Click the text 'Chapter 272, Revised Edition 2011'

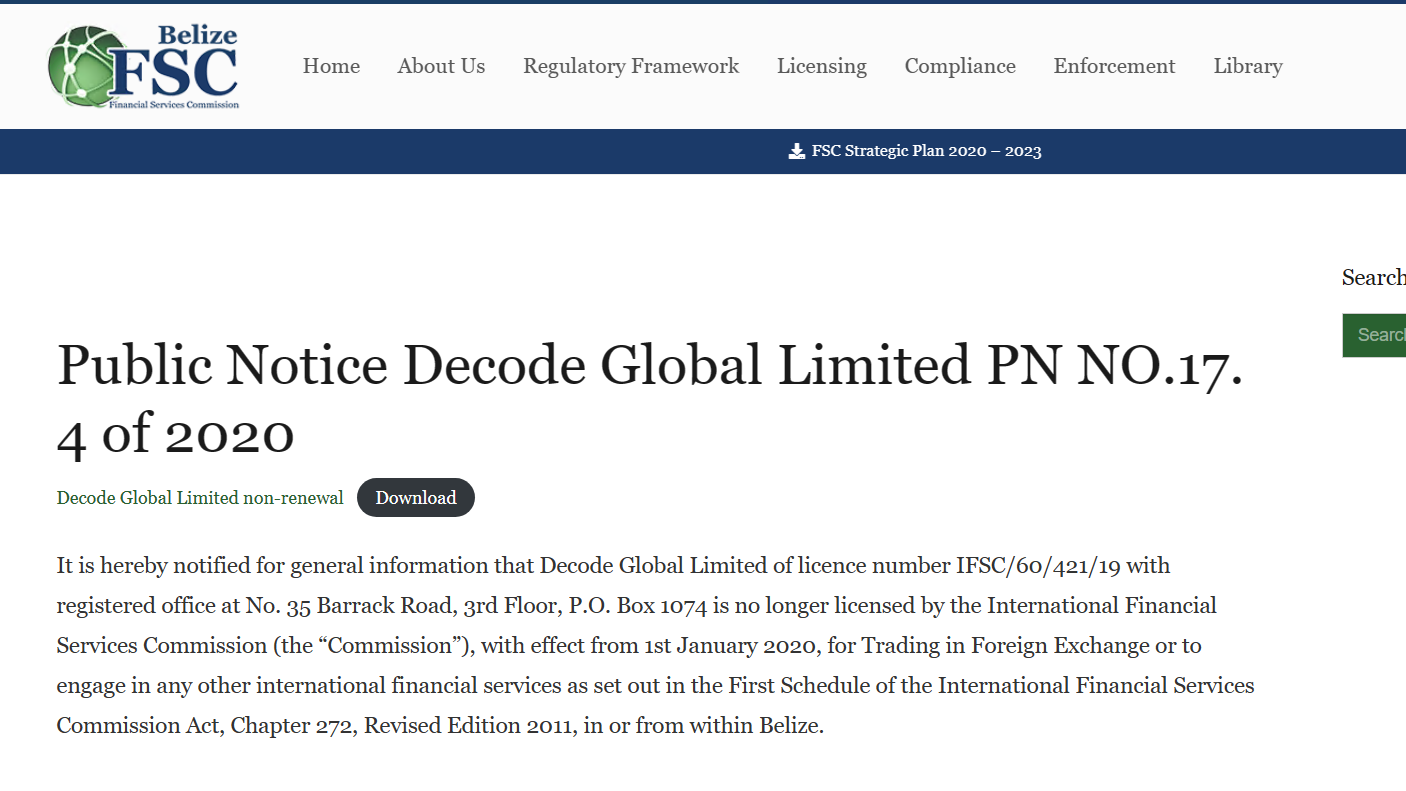(x=403, y=725)
